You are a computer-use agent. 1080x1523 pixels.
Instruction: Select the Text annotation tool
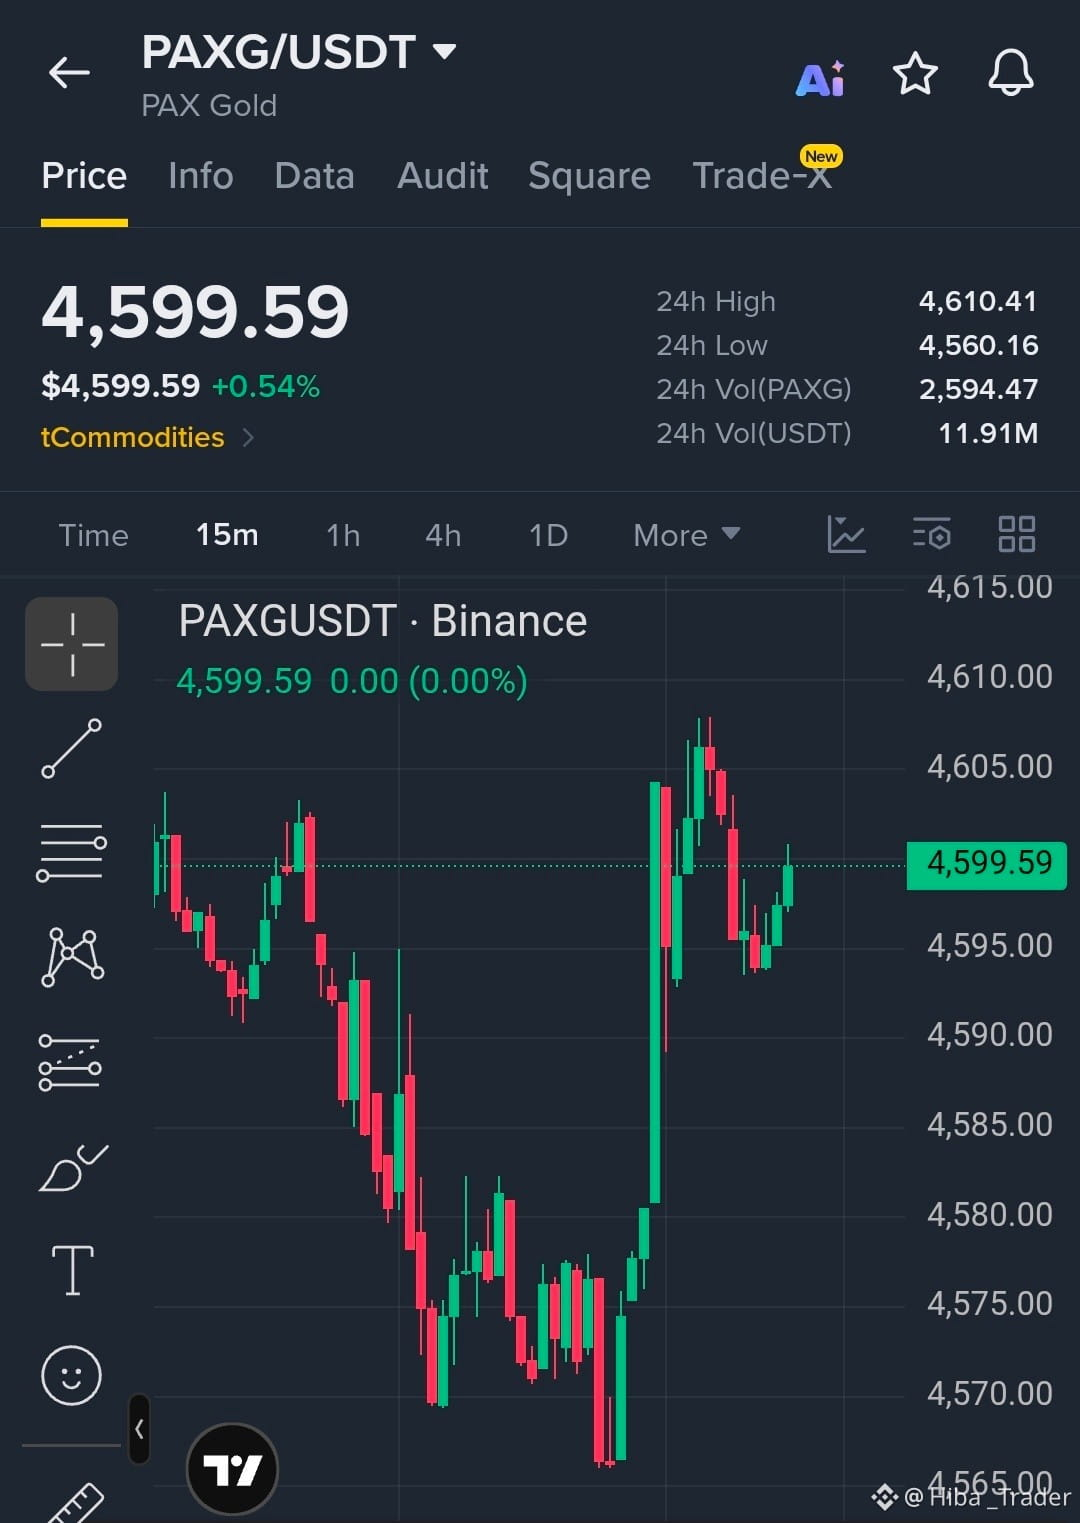72,1270
